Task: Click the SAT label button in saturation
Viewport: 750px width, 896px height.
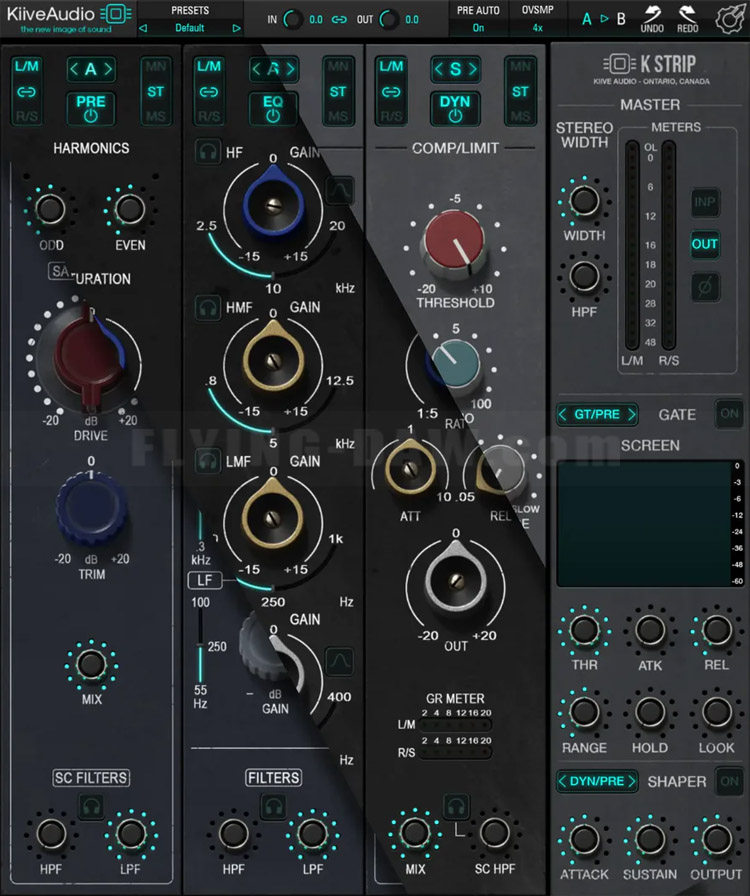Action: pyautogui.click(x=61, y=271)
